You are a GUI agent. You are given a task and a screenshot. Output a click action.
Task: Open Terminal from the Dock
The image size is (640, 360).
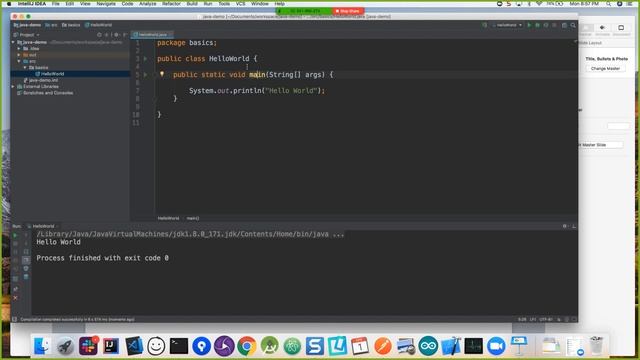[179, 346]
